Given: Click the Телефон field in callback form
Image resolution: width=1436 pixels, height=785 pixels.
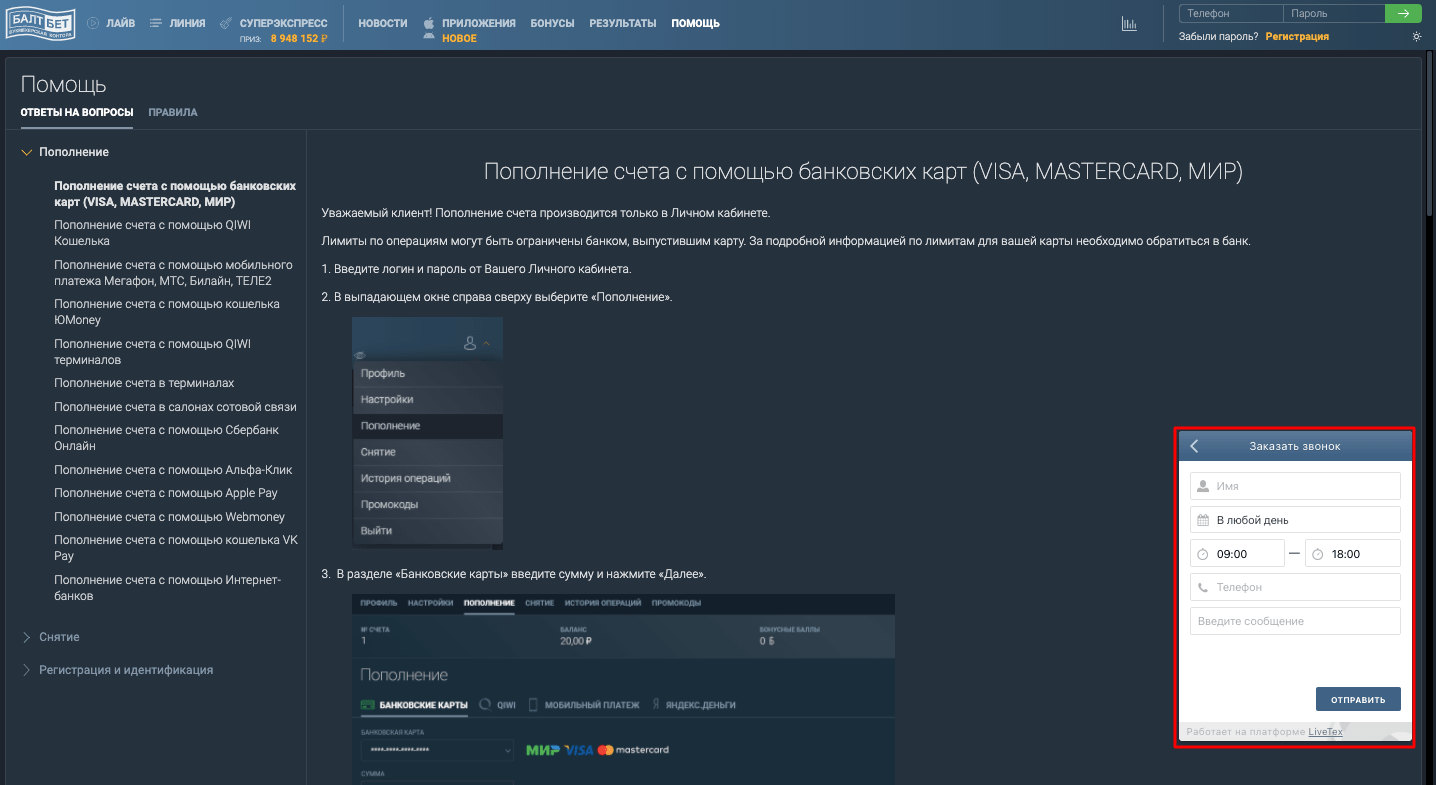Looking at the screenshot, I should [x=1295, y=587].
